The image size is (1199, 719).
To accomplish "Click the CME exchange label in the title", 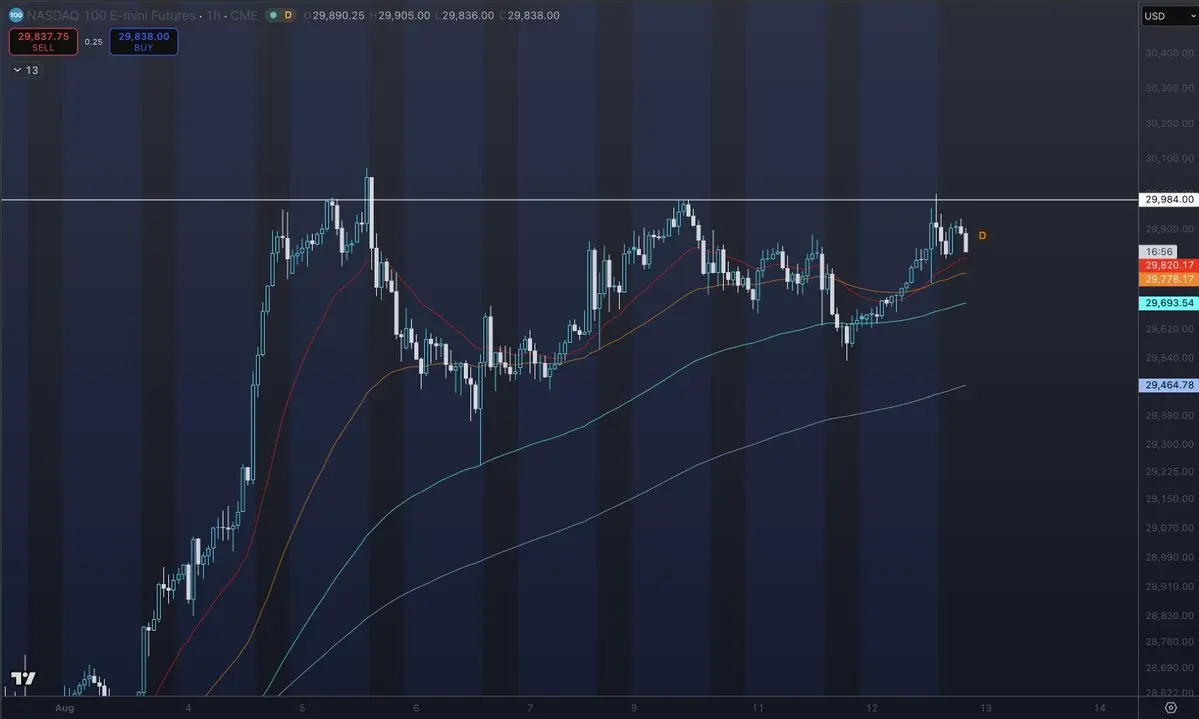I will point(244,15).
